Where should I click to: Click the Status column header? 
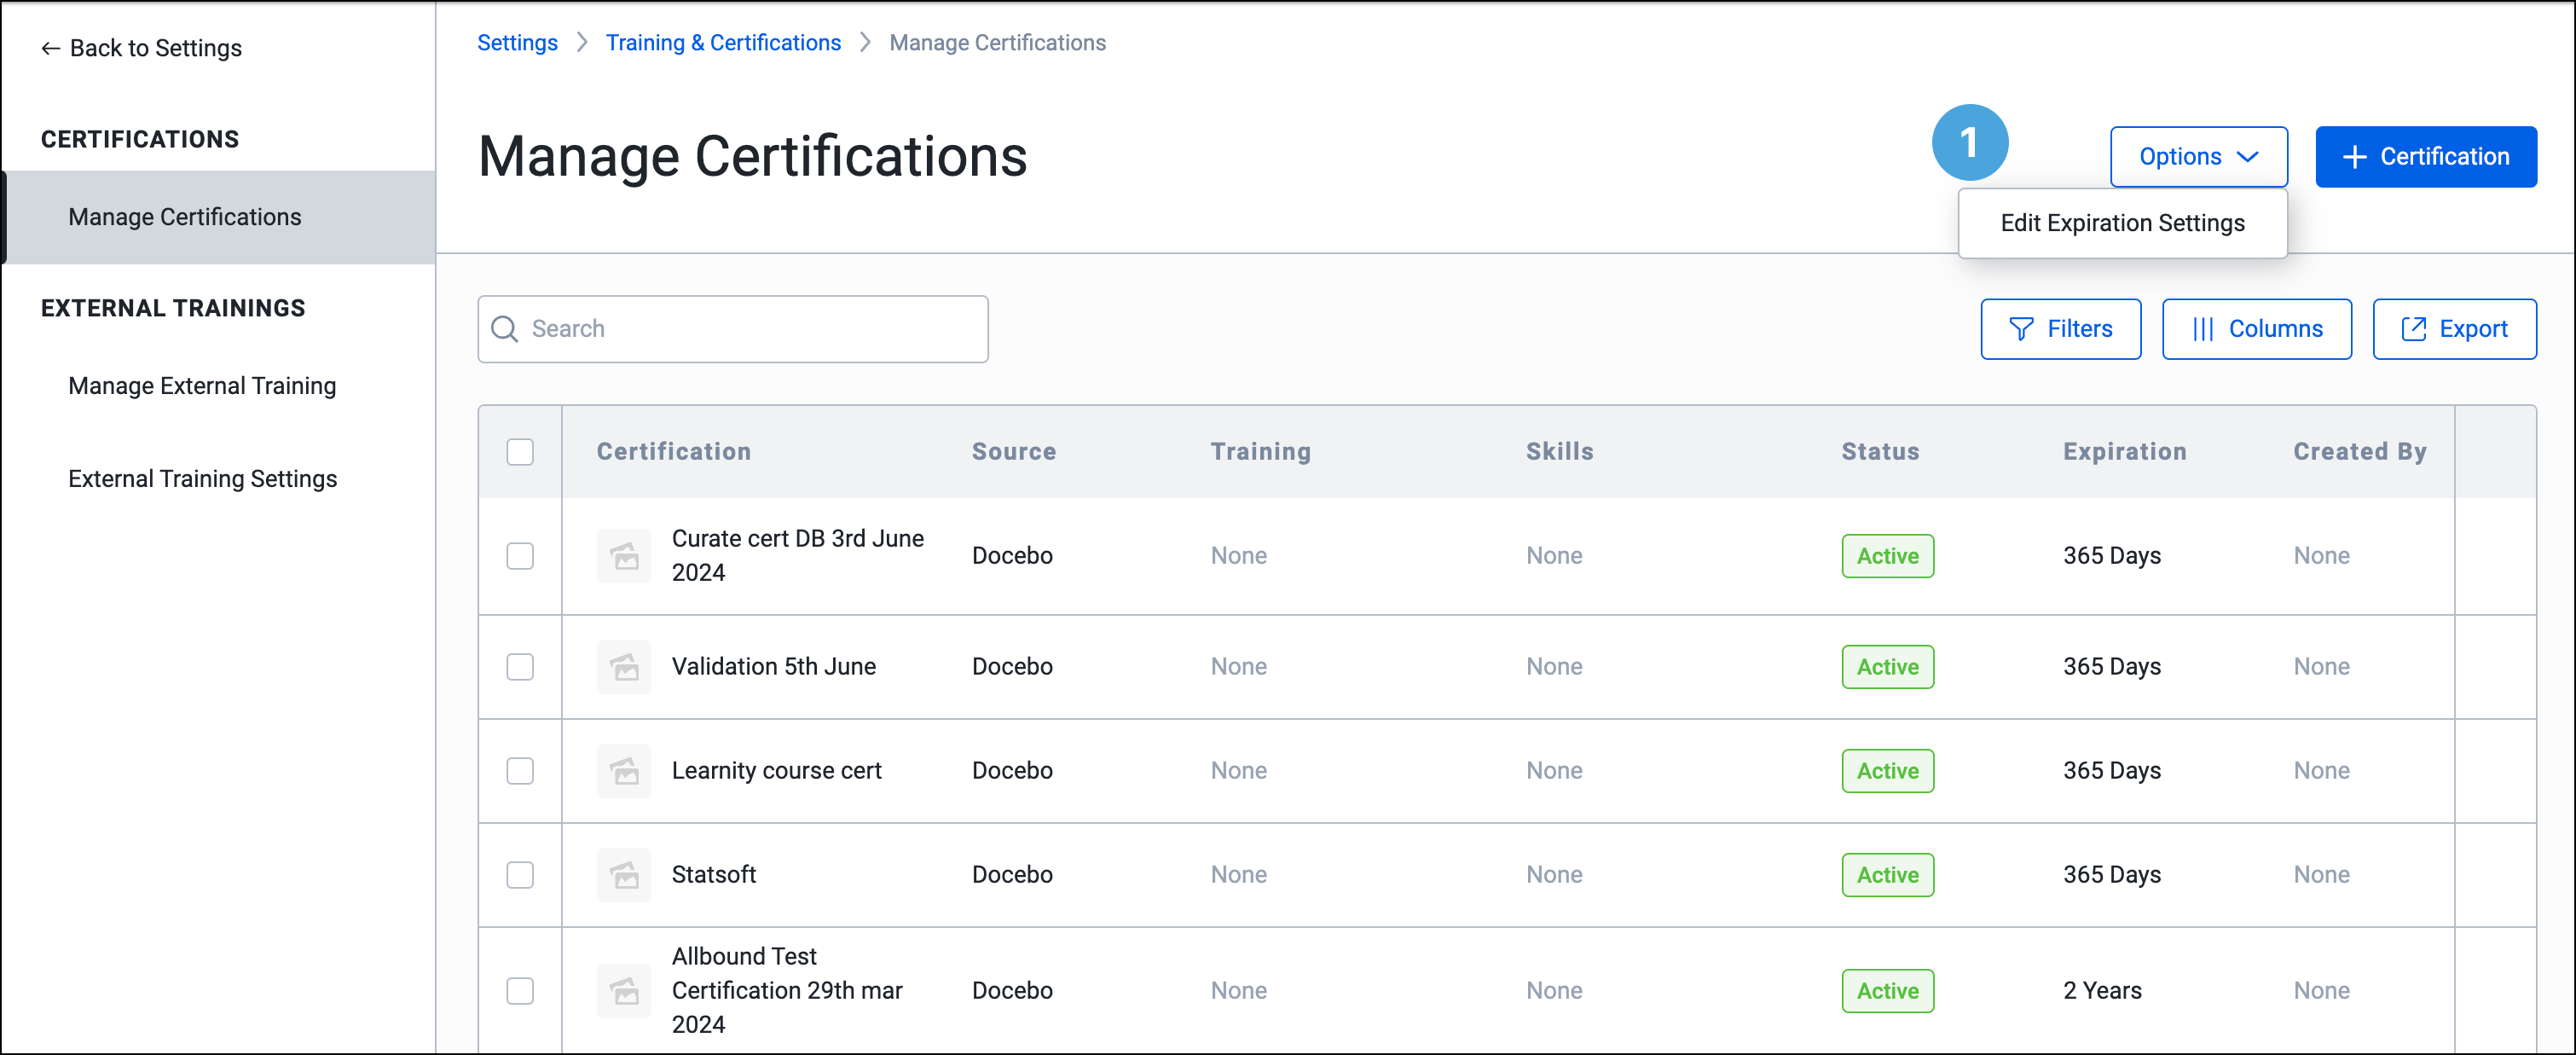click(x=1880, y=452)
